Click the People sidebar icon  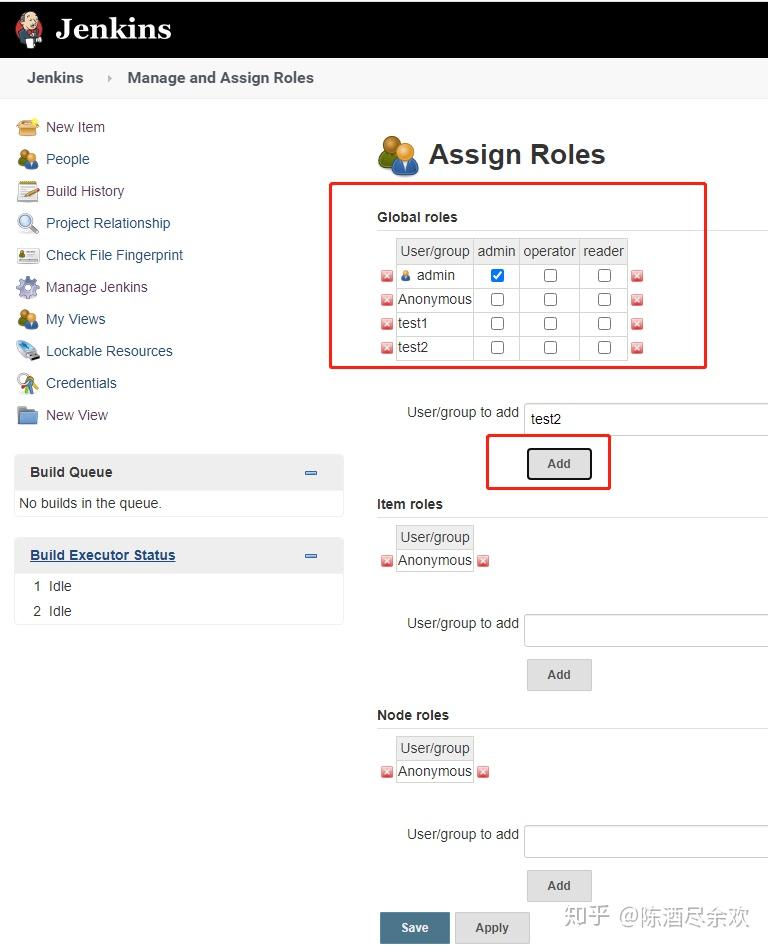tap(28, 159)
